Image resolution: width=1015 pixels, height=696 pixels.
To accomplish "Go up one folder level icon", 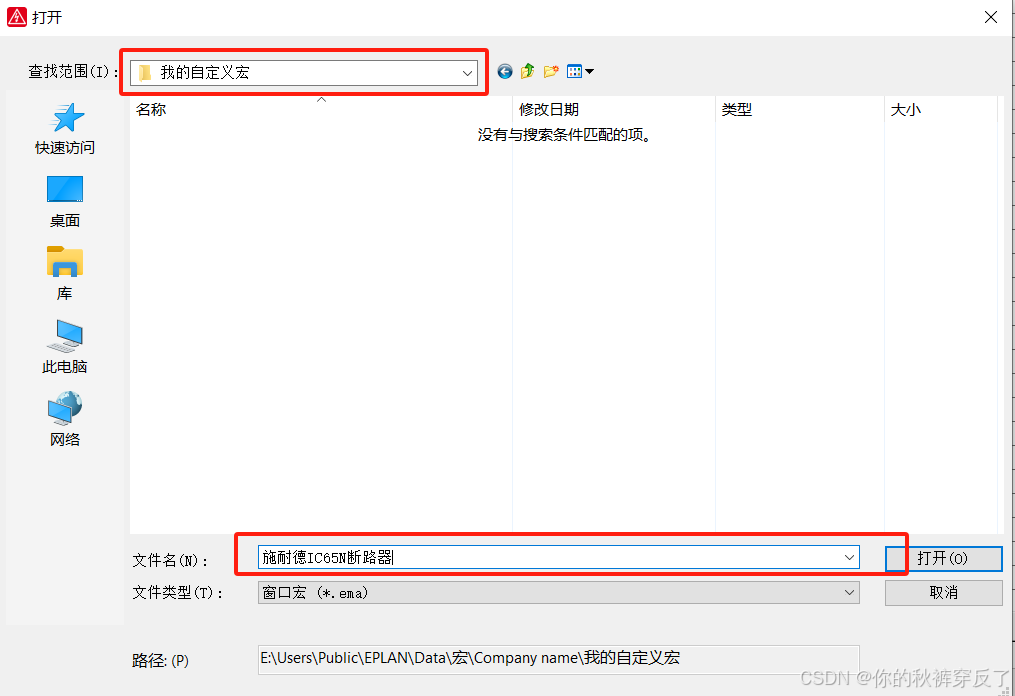I will pos(528,71).
